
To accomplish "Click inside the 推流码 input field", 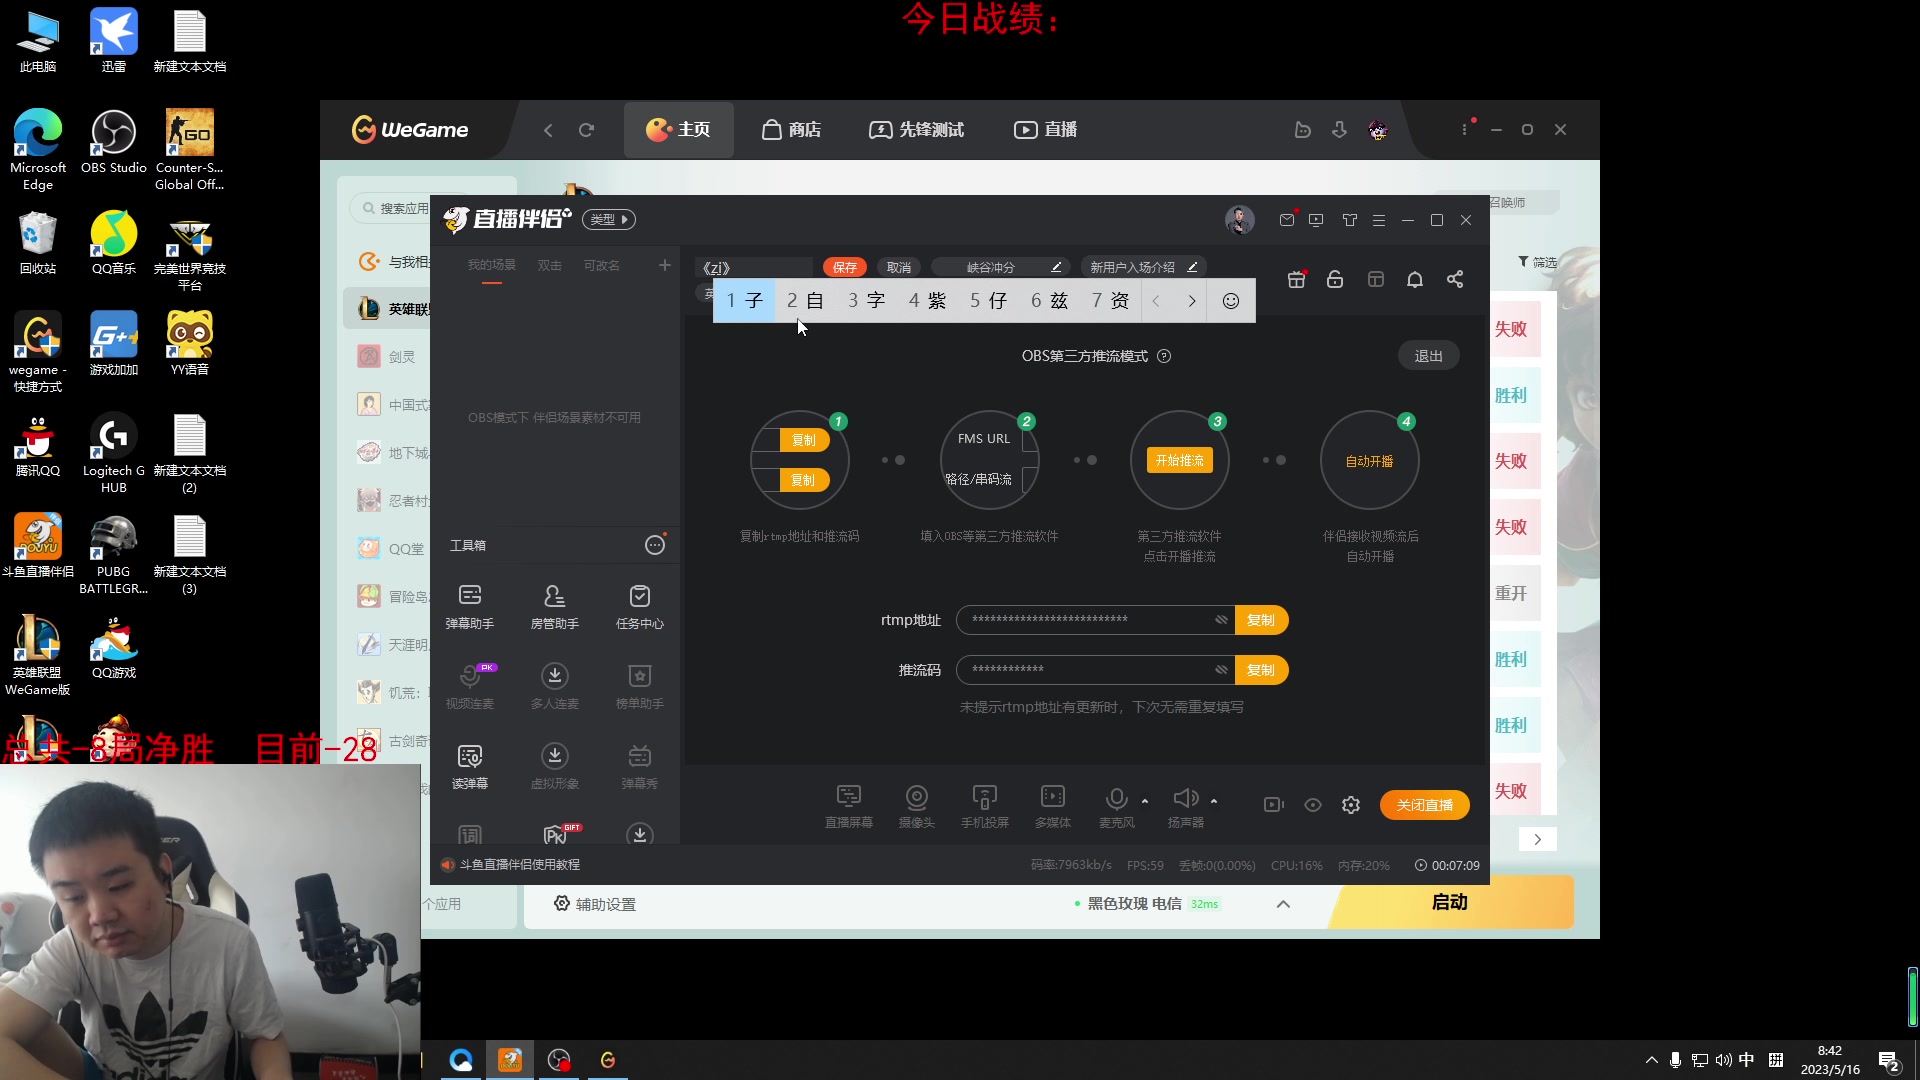I will click(x=1095, y=670).
